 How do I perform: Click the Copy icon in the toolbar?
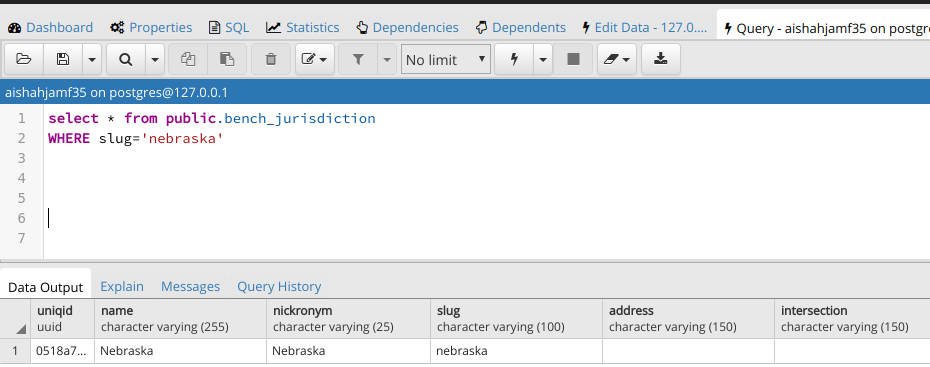coord(188,59)
